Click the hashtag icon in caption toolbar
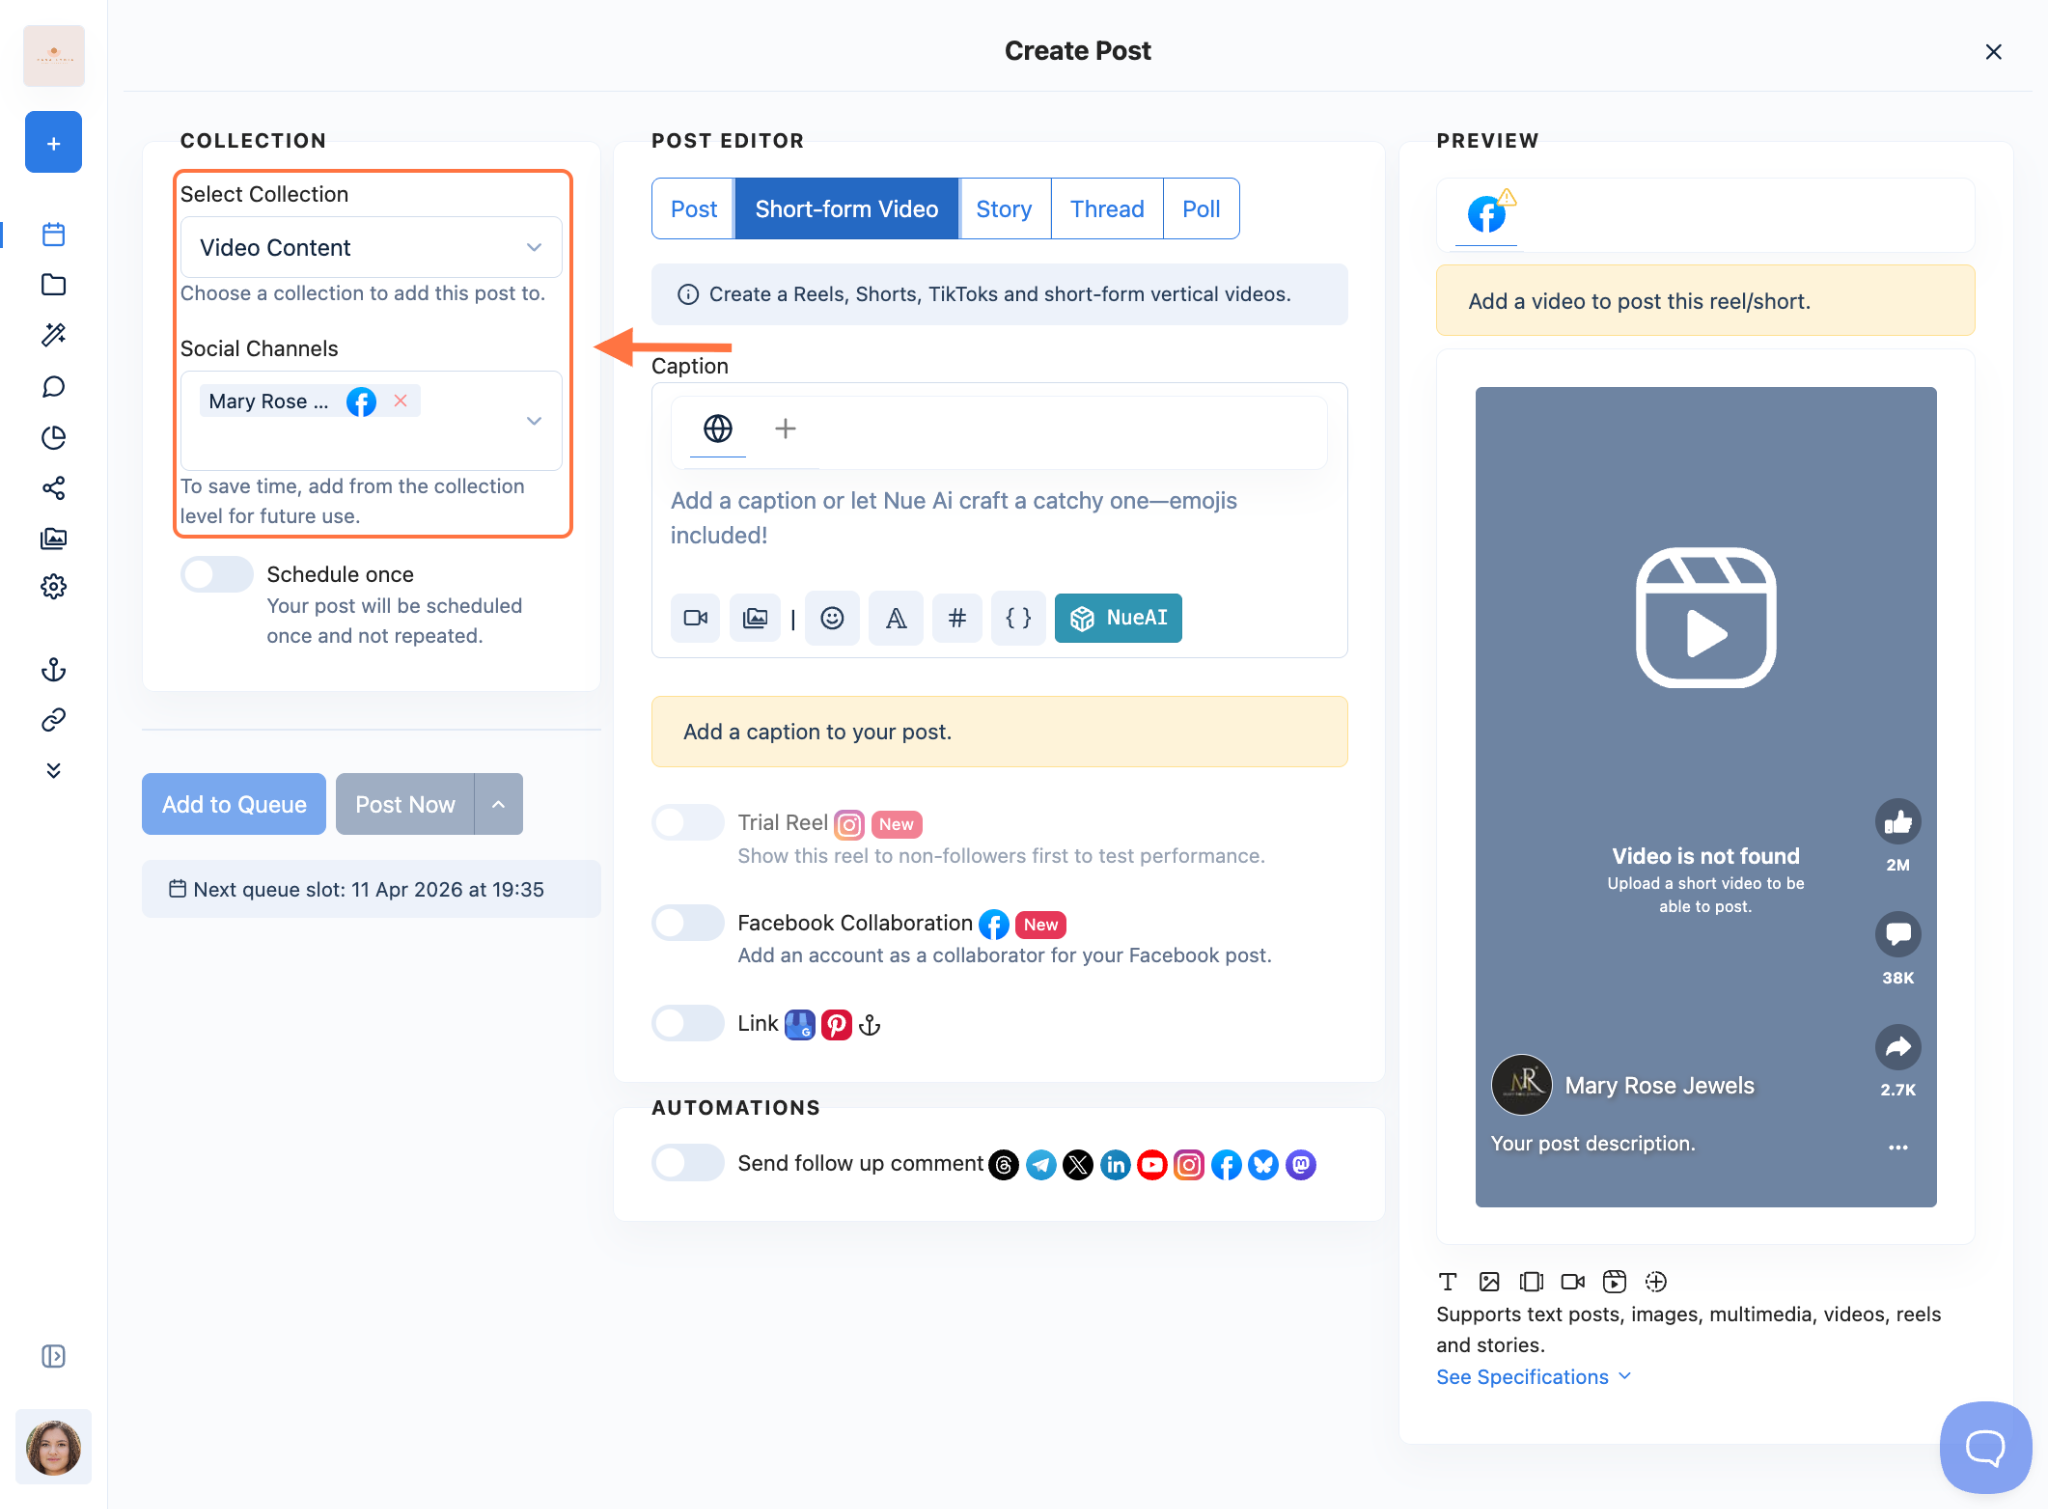 tap(956, 618)
